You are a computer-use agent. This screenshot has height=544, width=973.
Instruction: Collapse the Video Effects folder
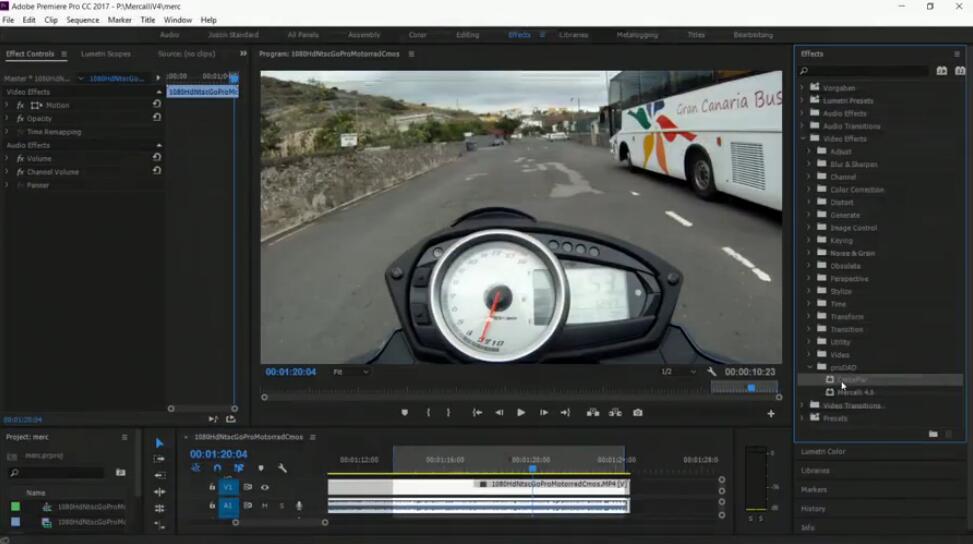point(802,139)
